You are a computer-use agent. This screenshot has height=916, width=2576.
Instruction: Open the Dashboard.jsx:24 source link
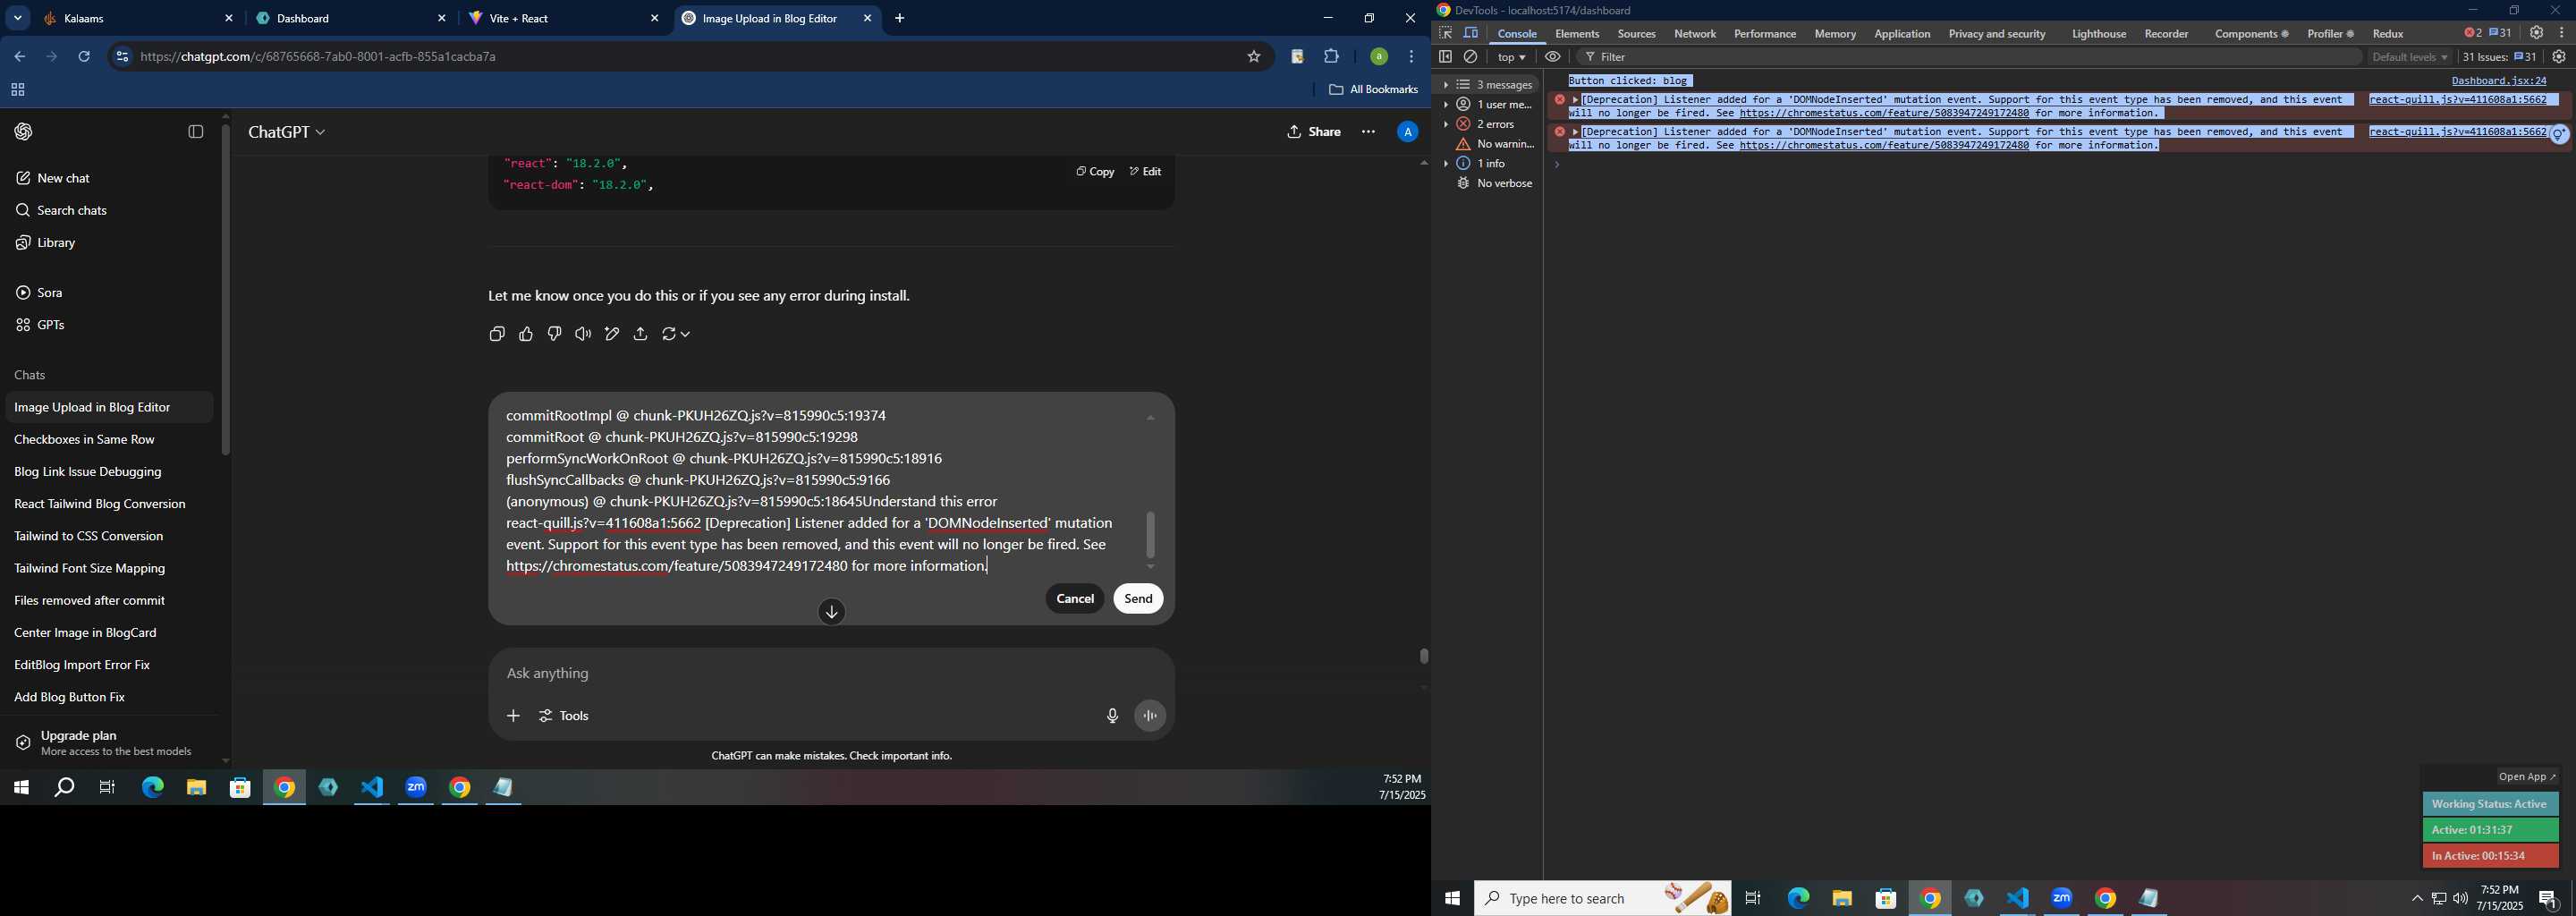coord(2498,81)
